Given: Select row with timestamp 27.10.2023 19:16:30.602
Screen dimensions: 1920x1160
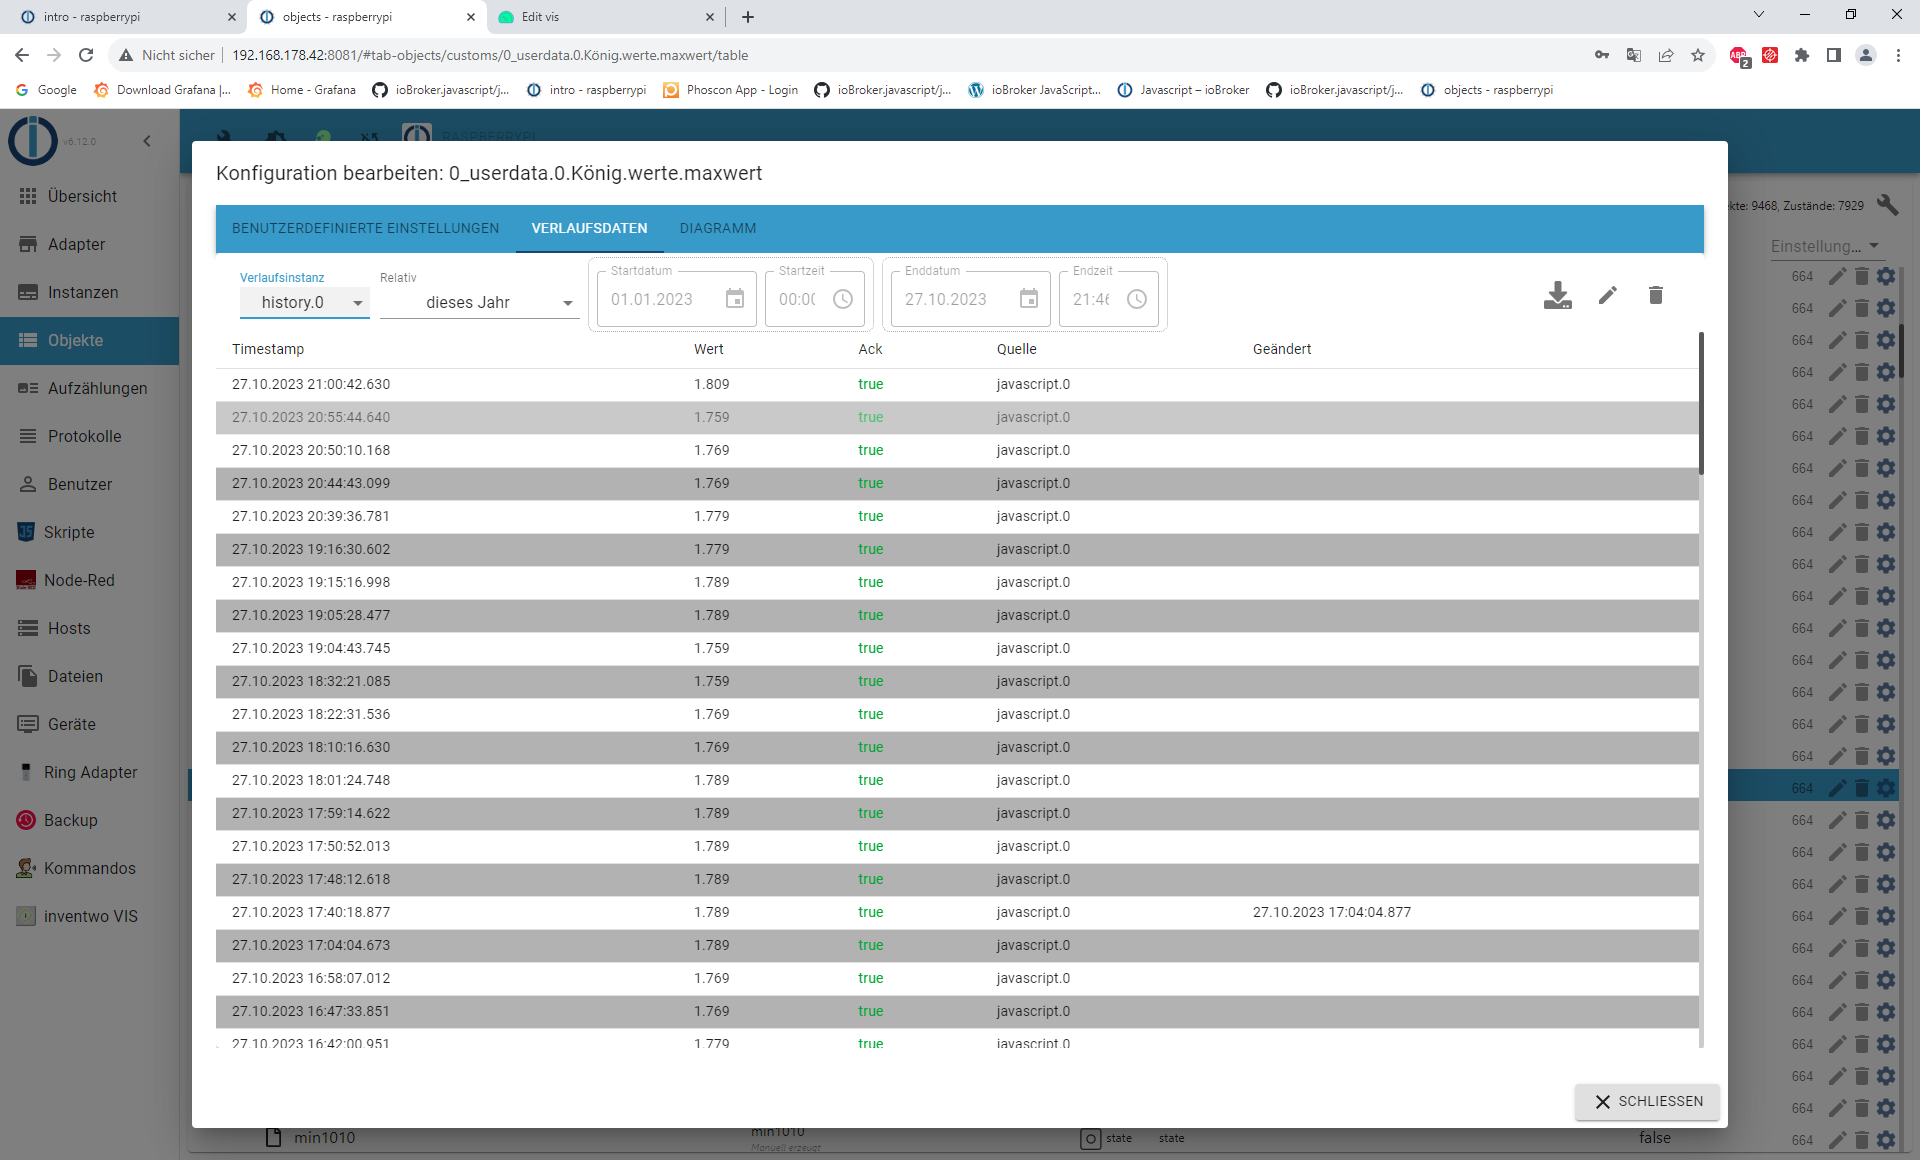Looking at the screenshot, I should click(957, 549).
